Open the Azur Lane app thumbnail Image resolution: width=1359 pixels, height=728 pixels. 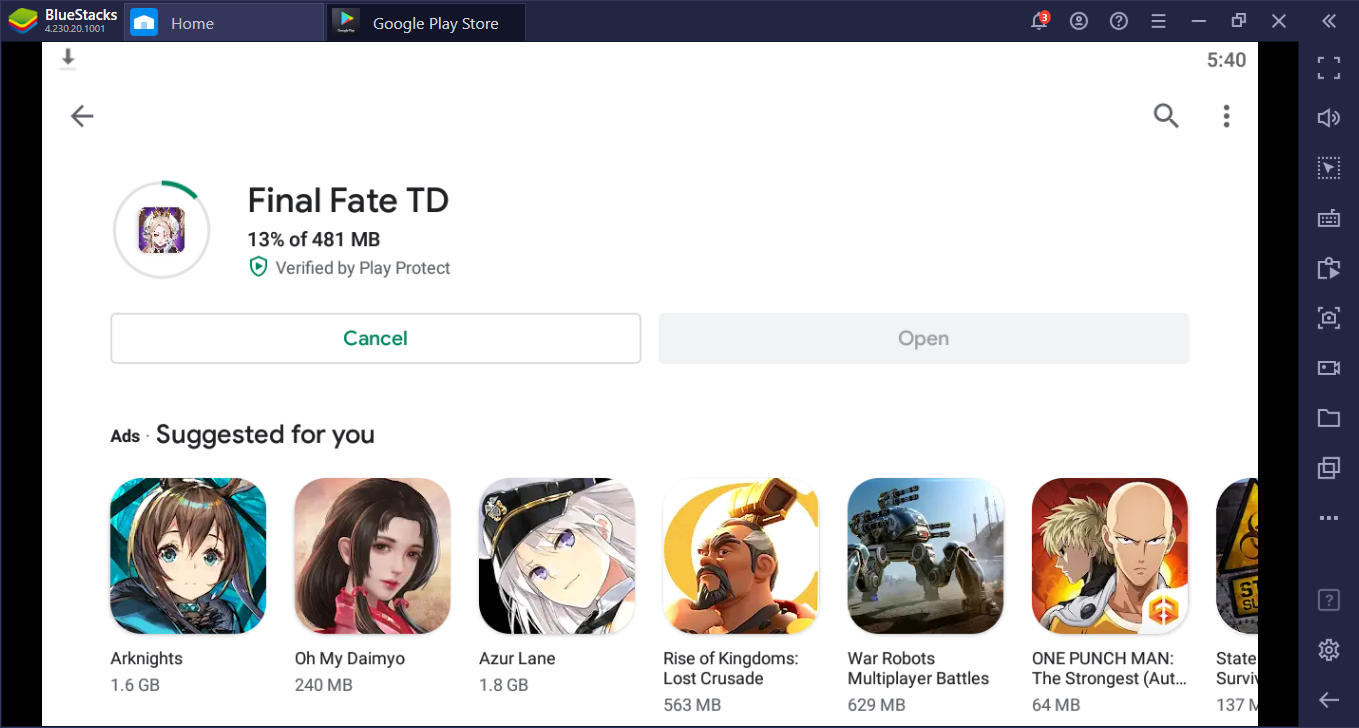(557, 556)
